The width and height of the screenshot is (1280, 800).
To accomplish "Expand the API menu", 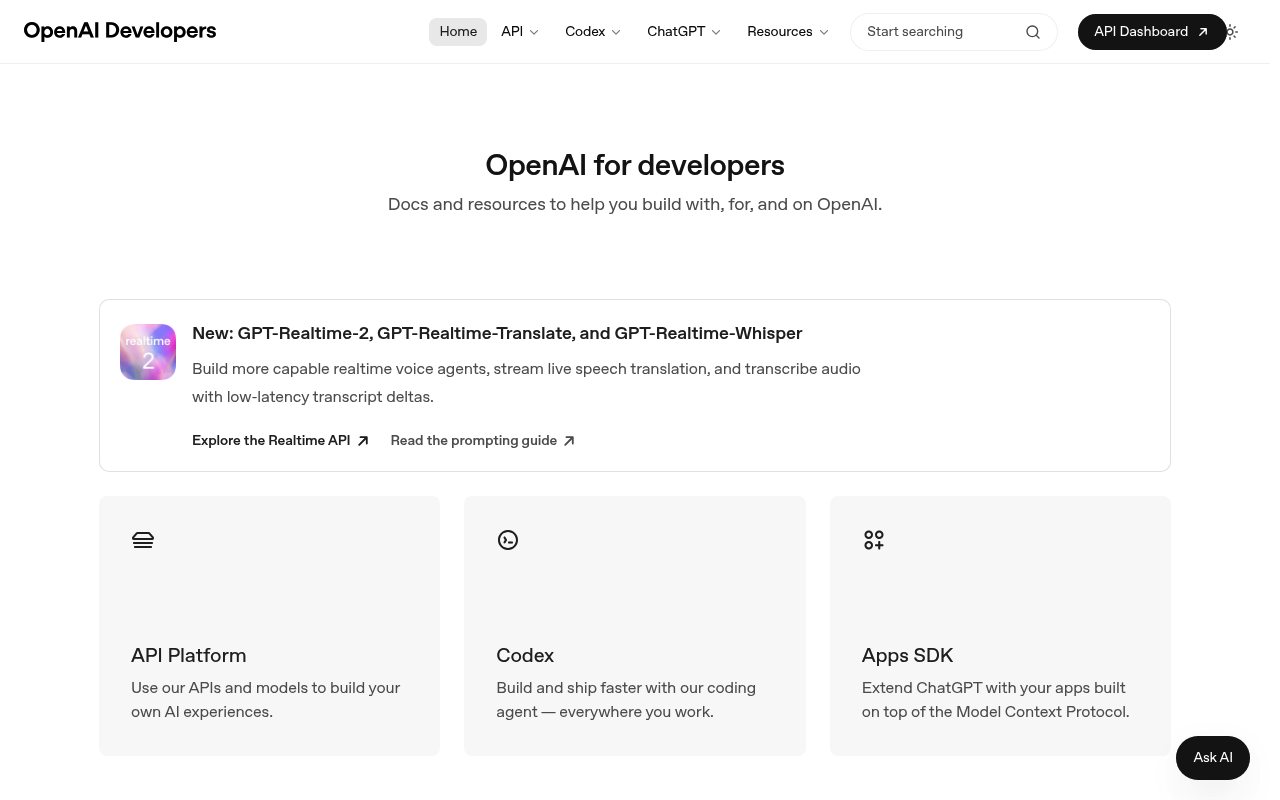I will point(520,32).
